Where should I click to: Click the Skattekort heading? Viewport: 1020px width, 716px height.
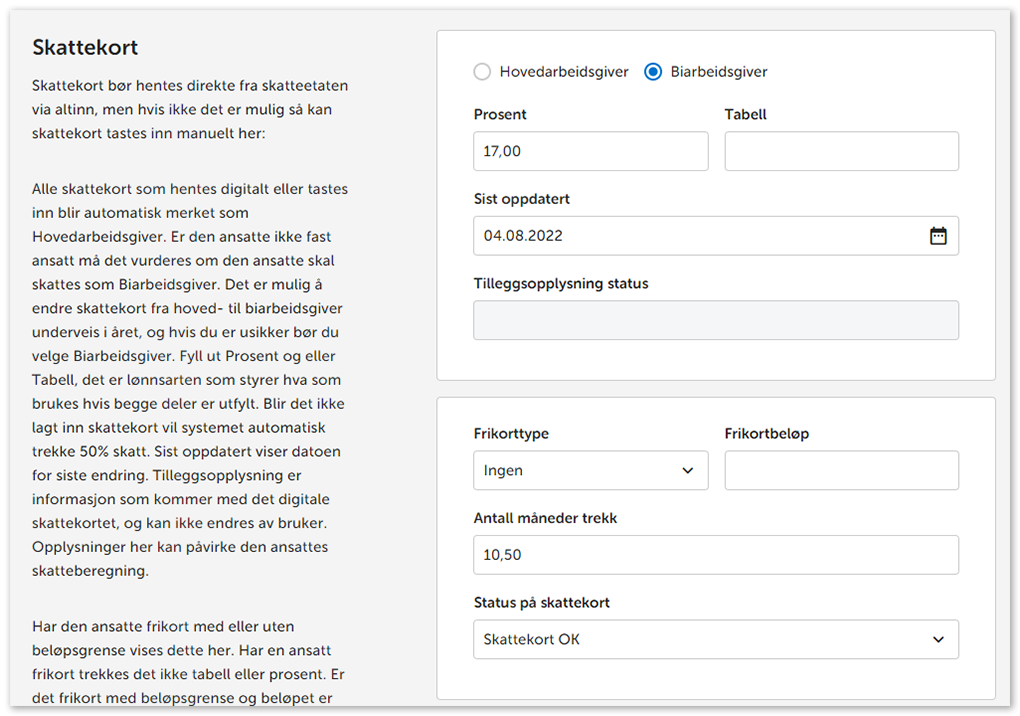pyautogui.click(x=85, y=48)
